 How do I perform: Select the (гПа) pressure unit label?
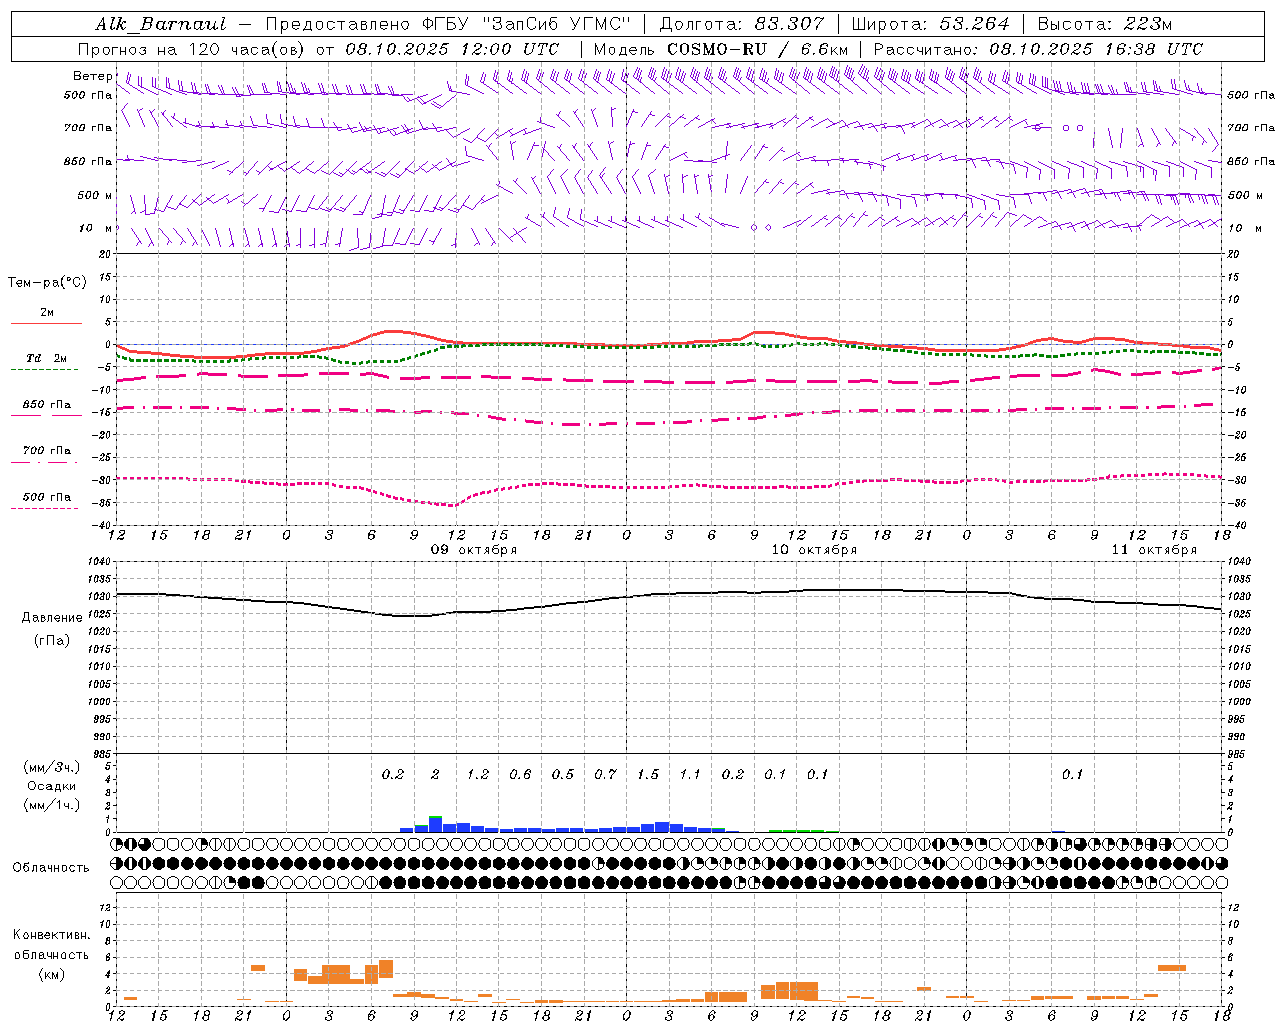52,641
